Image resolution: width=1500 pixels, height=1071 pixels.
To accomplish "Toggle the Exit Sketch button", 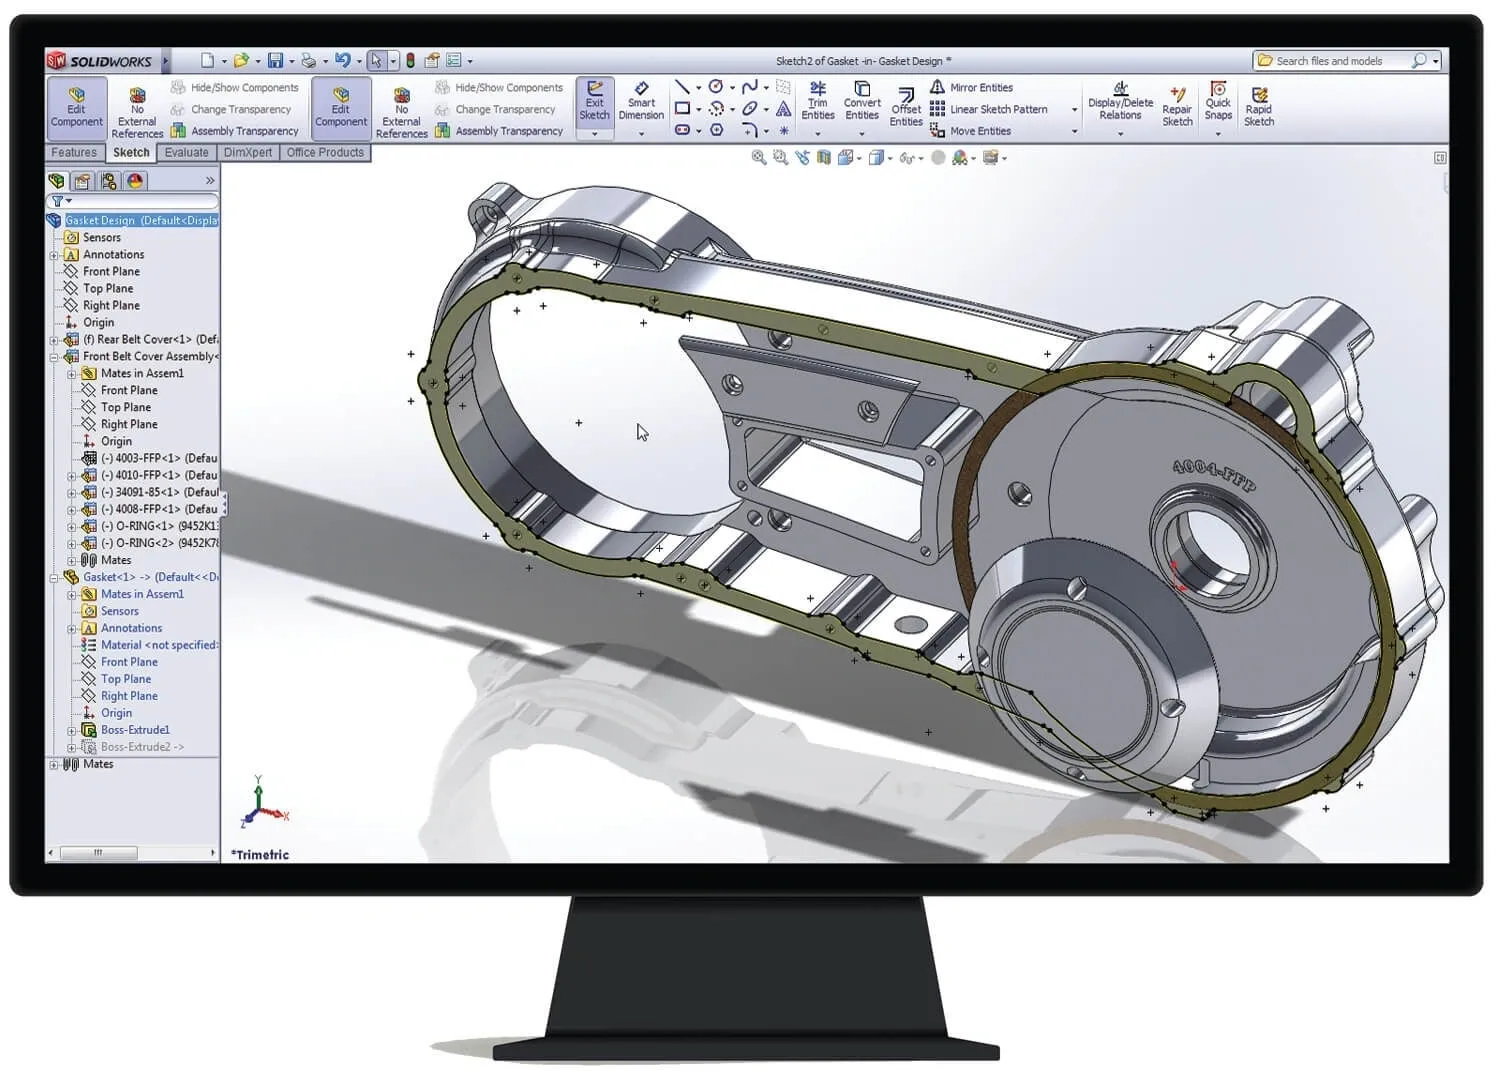I will (x=594, y=102).
